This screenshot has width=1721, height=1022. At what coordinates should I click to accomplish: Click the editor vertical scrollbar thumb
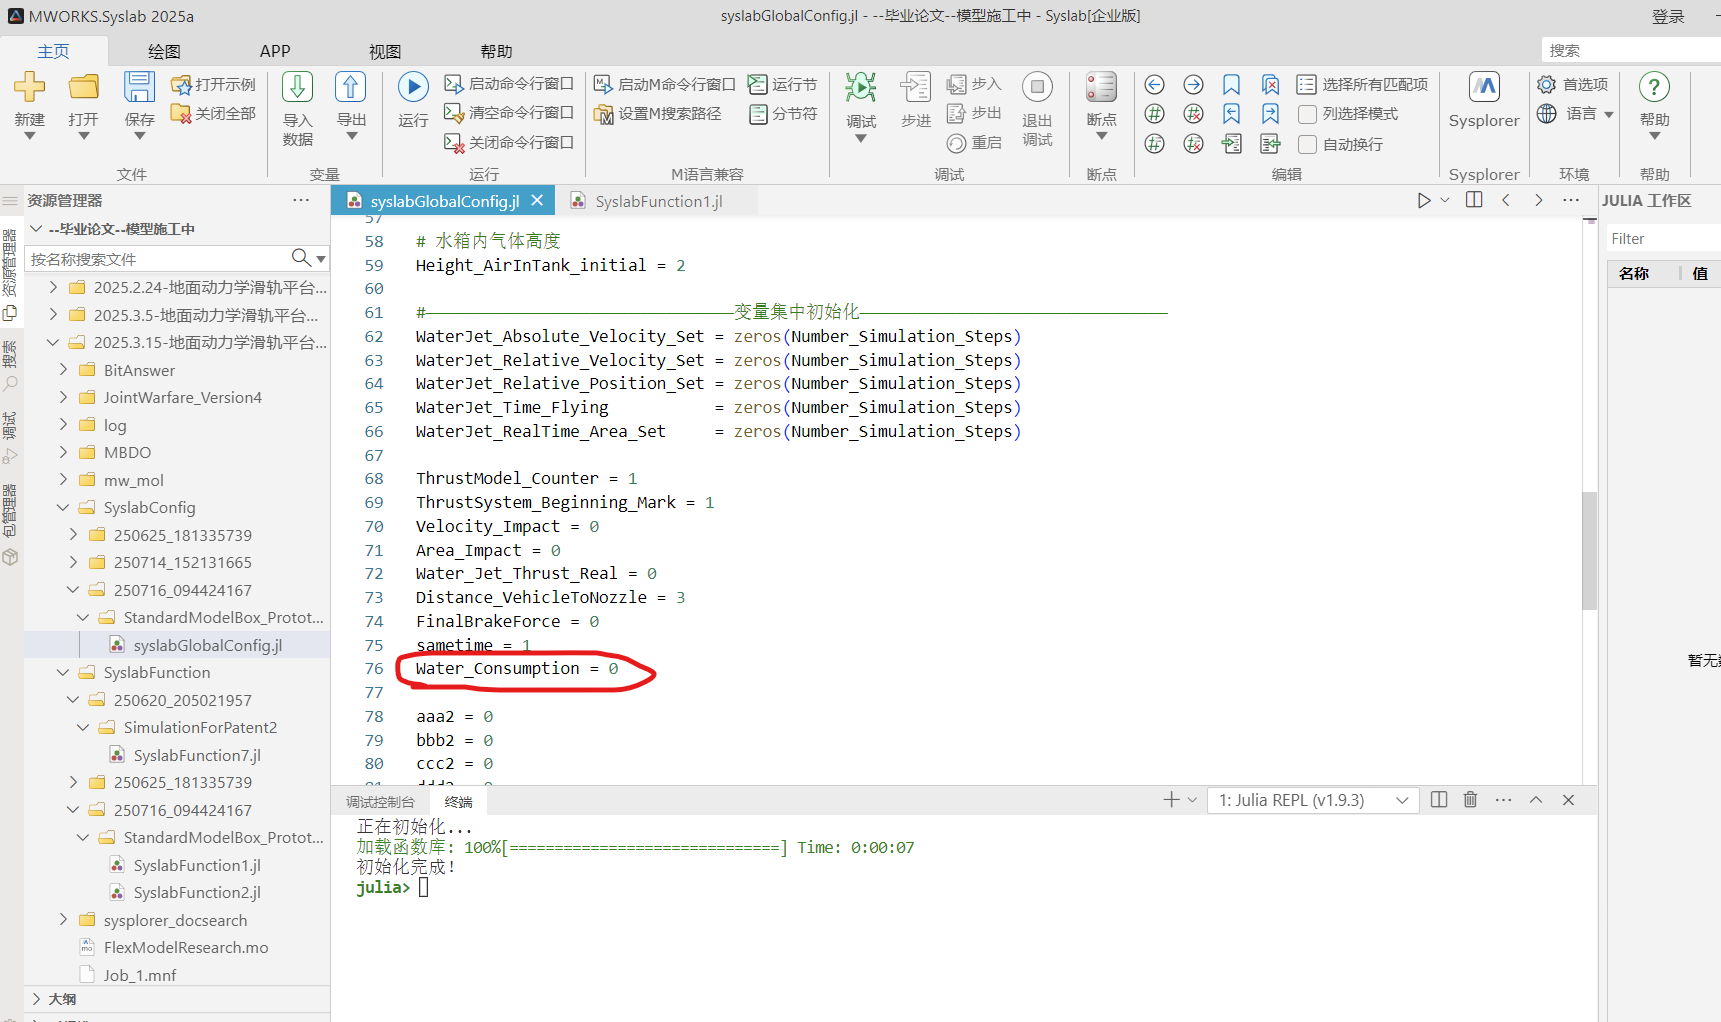coord(1590,550)
